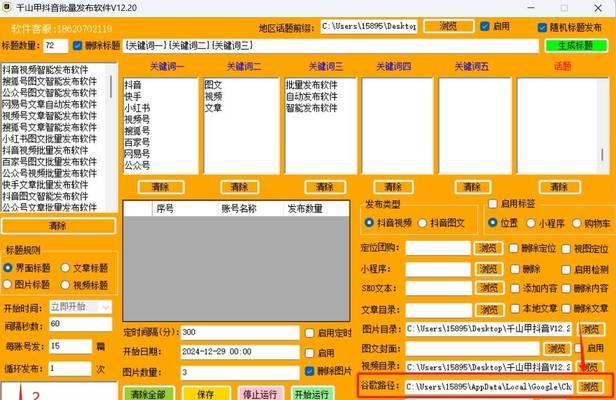Browse for SEO文本 file with 浏览

489,288
